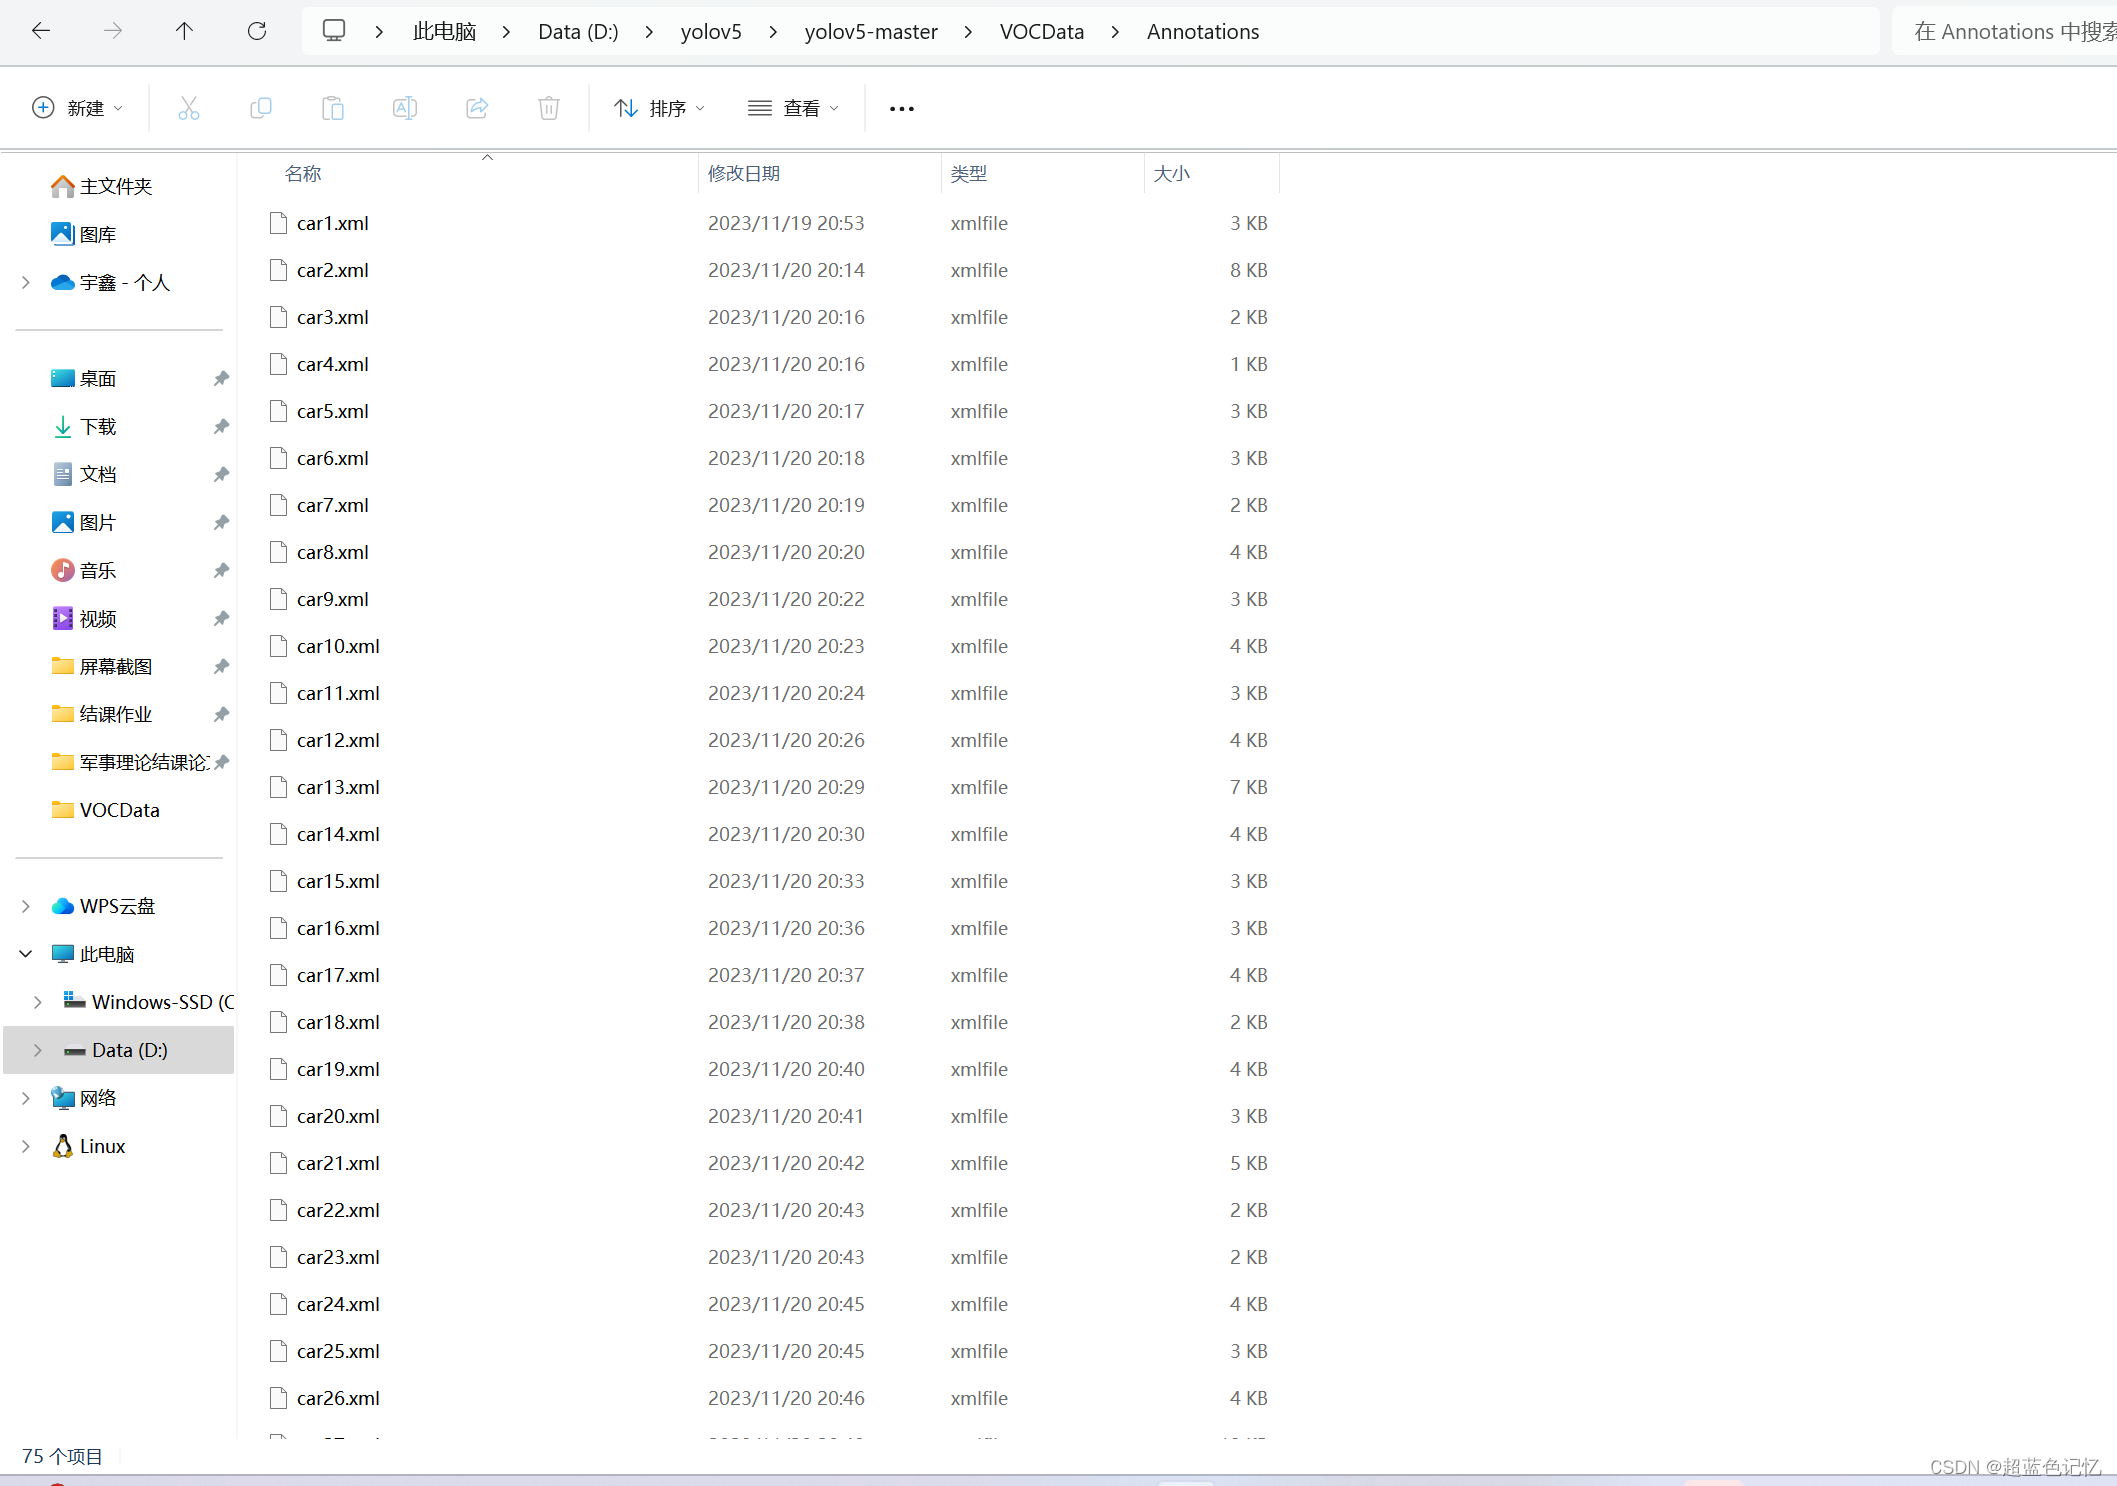This screenshot has width=2117, height=1486.
Task: Open the 新建 (New) dropdown
Action: 77,108
